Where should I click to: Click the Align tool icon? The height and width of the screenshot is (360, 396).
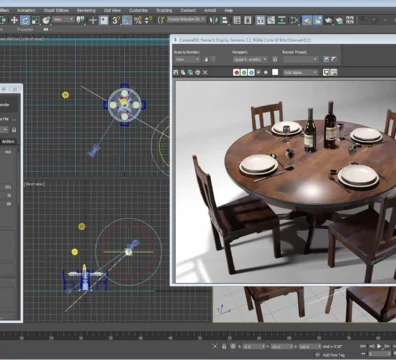pos(225,20)
